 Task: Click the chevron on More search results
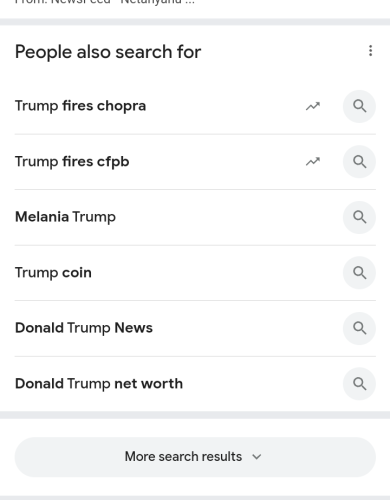[257, 457]
